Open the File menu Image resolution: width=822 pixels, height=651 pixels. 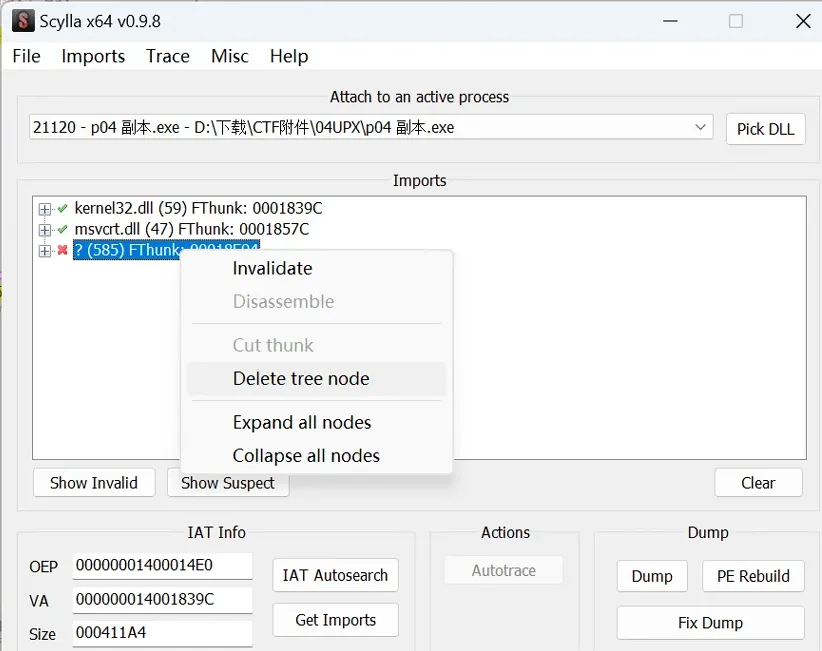coord(26,56)
